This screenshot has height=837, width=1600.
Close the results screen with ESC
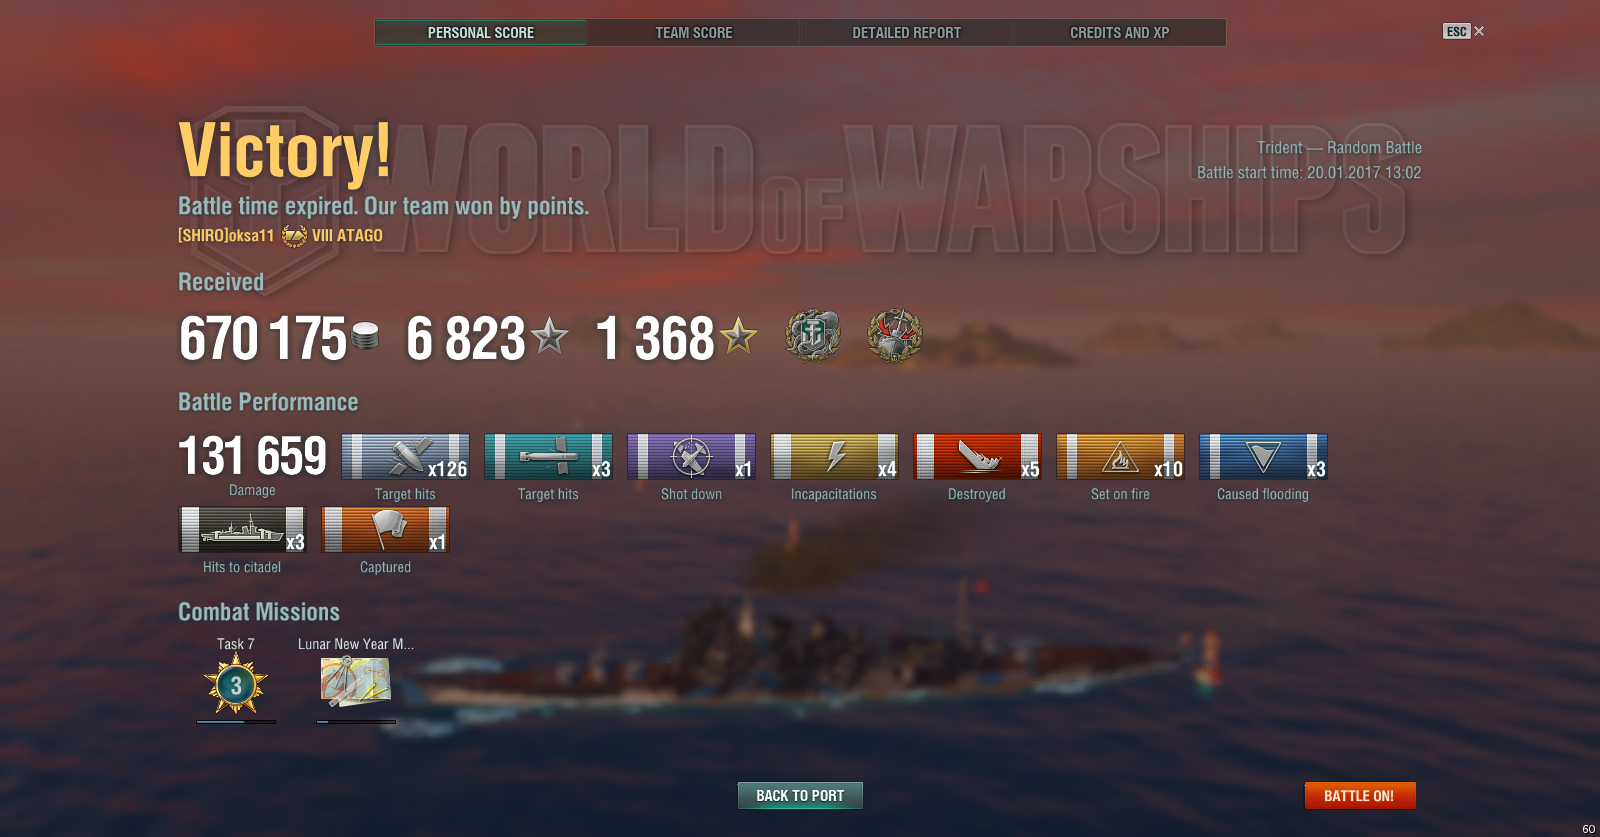click(x=1464, y=31)
